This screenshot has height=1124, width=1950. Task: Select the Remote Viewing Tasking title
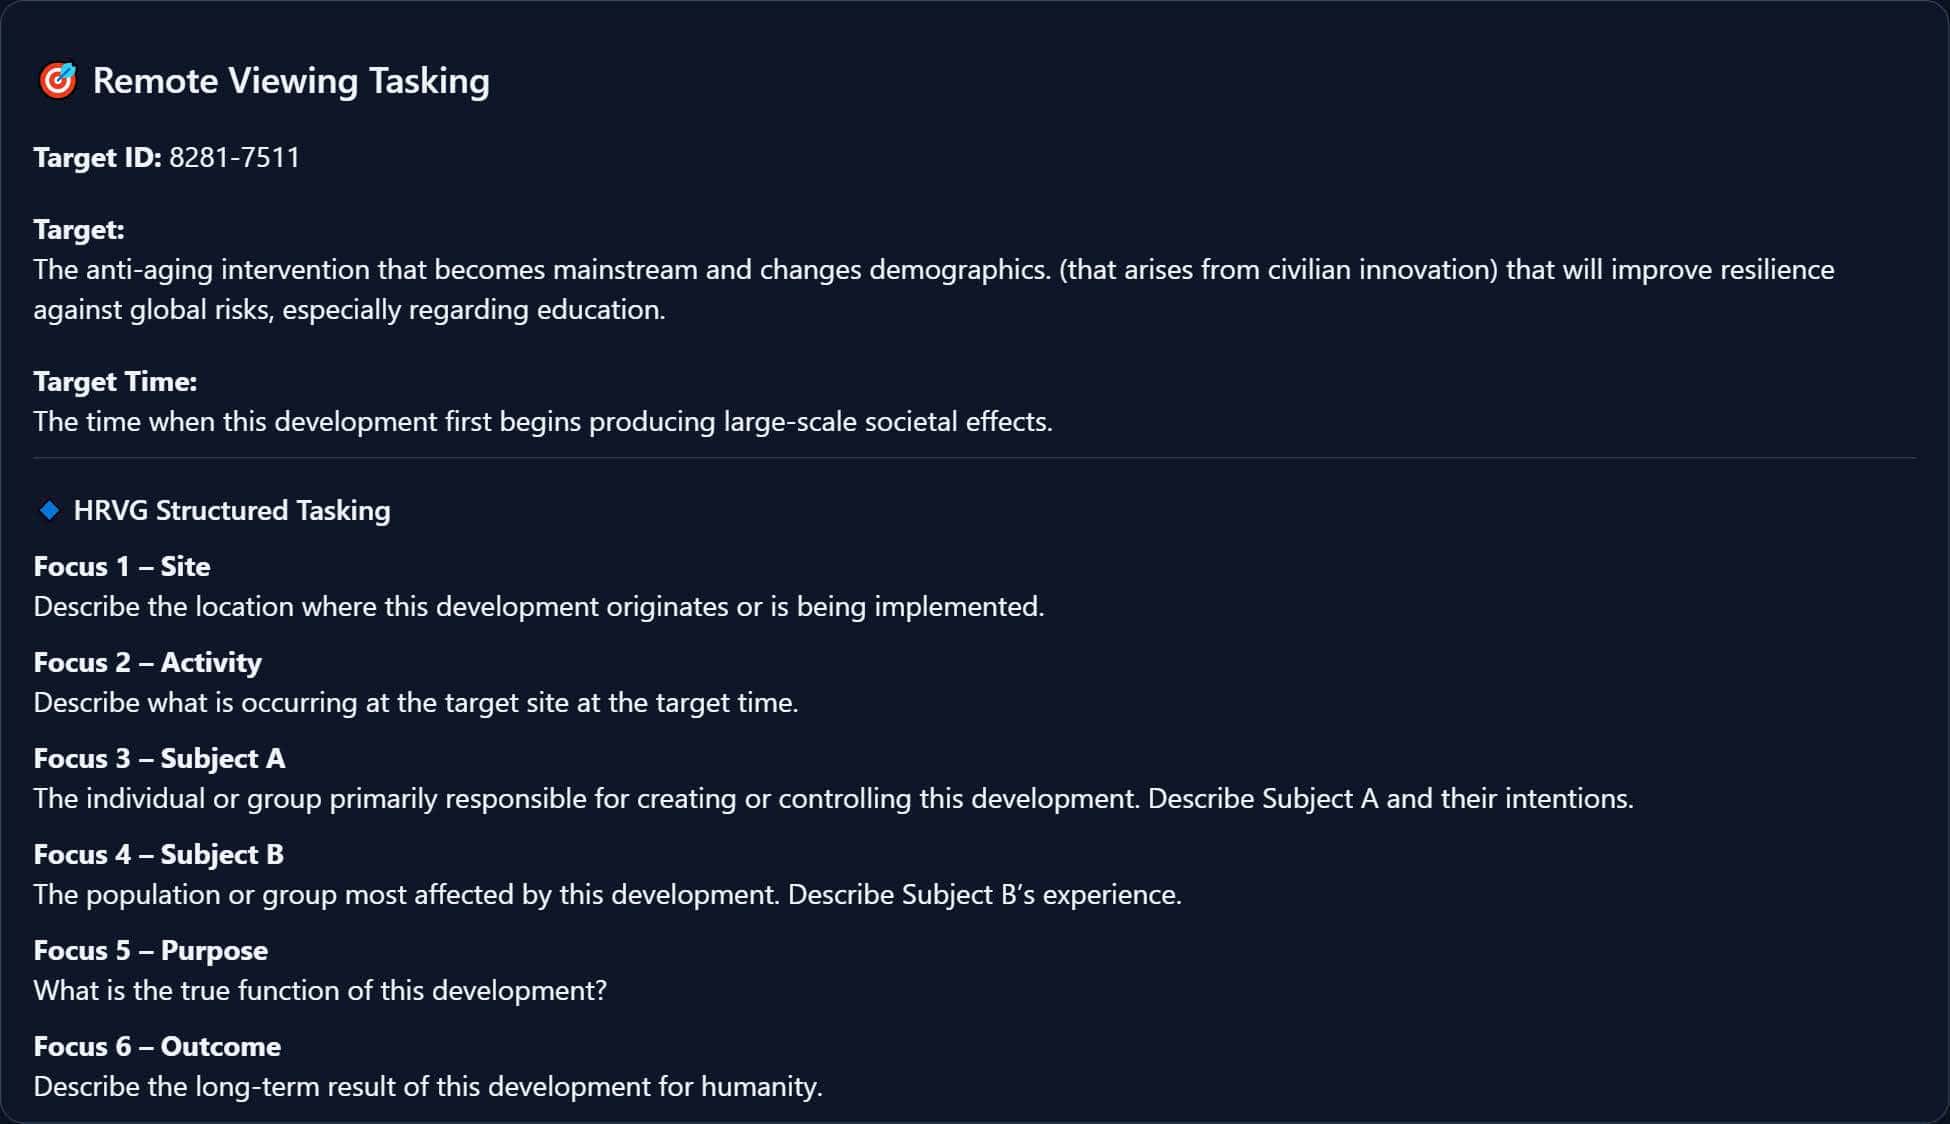tap(291, 81)
